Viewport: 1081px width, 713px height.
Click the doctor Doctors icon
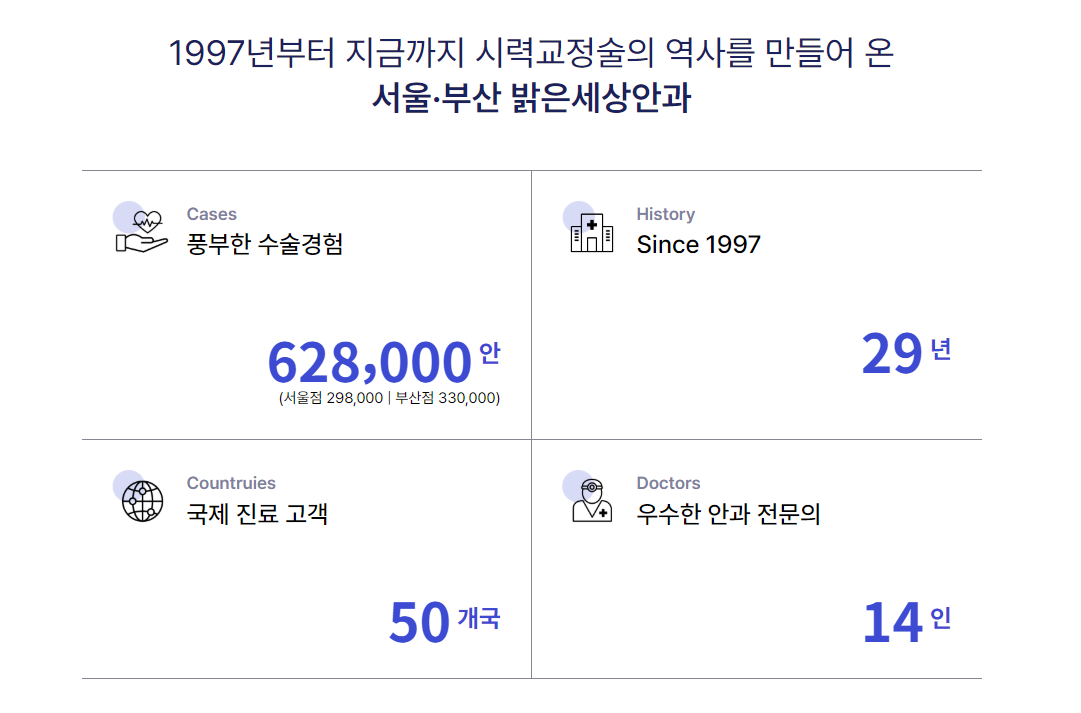pyautogui.click(x=591, y=501)
